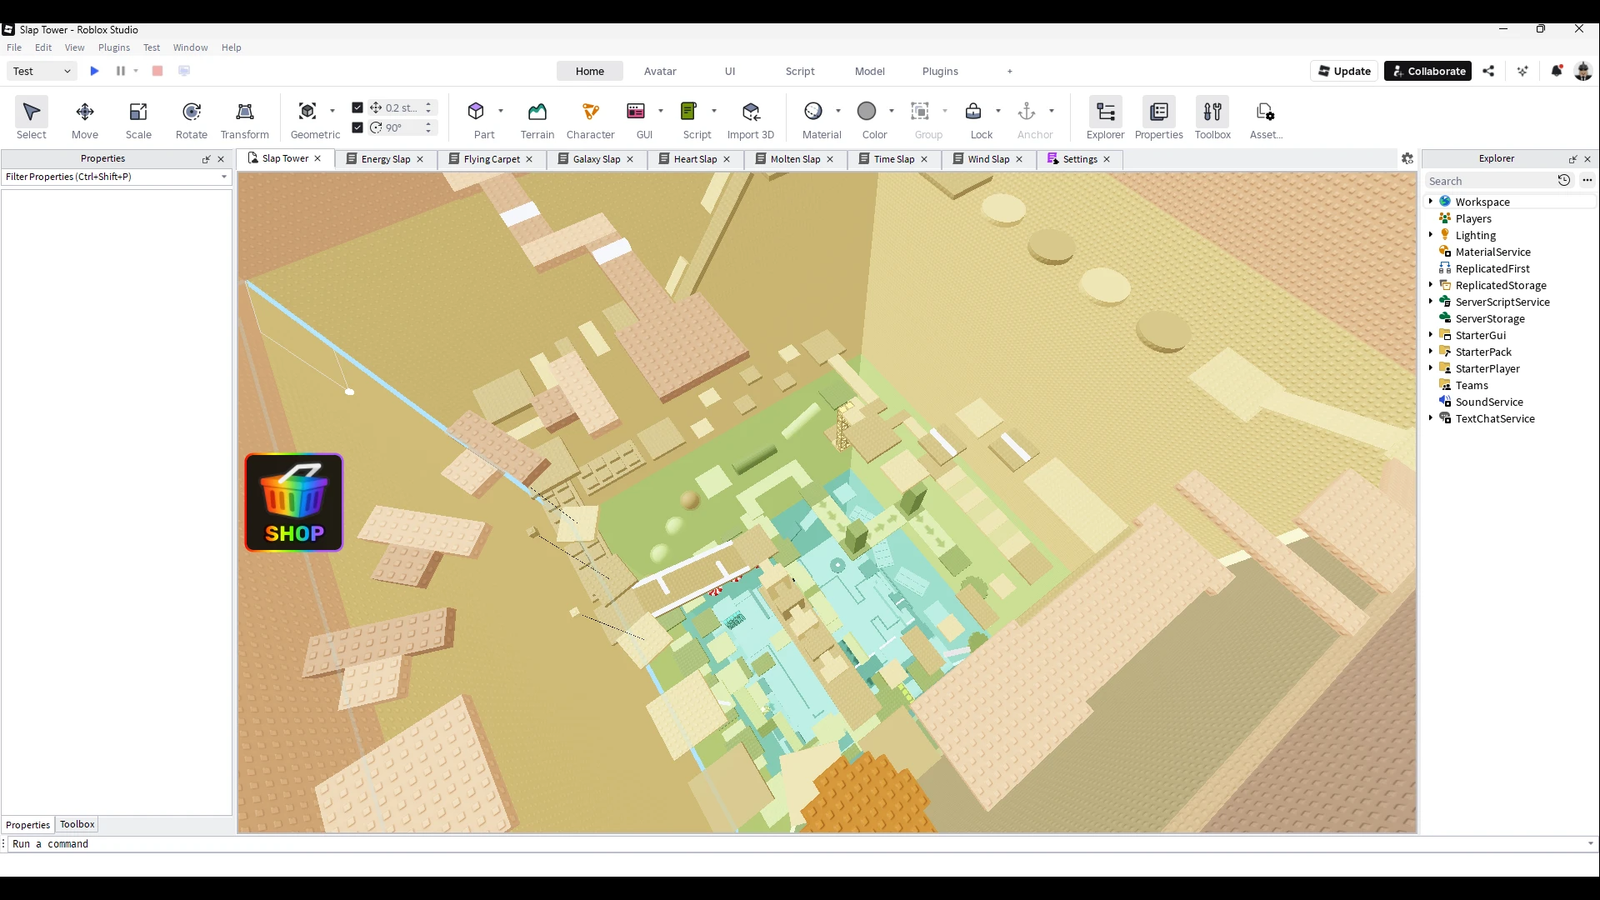Open the Material dropdown arrow
Screen dimensions: 1600x900
coord(838,111)
